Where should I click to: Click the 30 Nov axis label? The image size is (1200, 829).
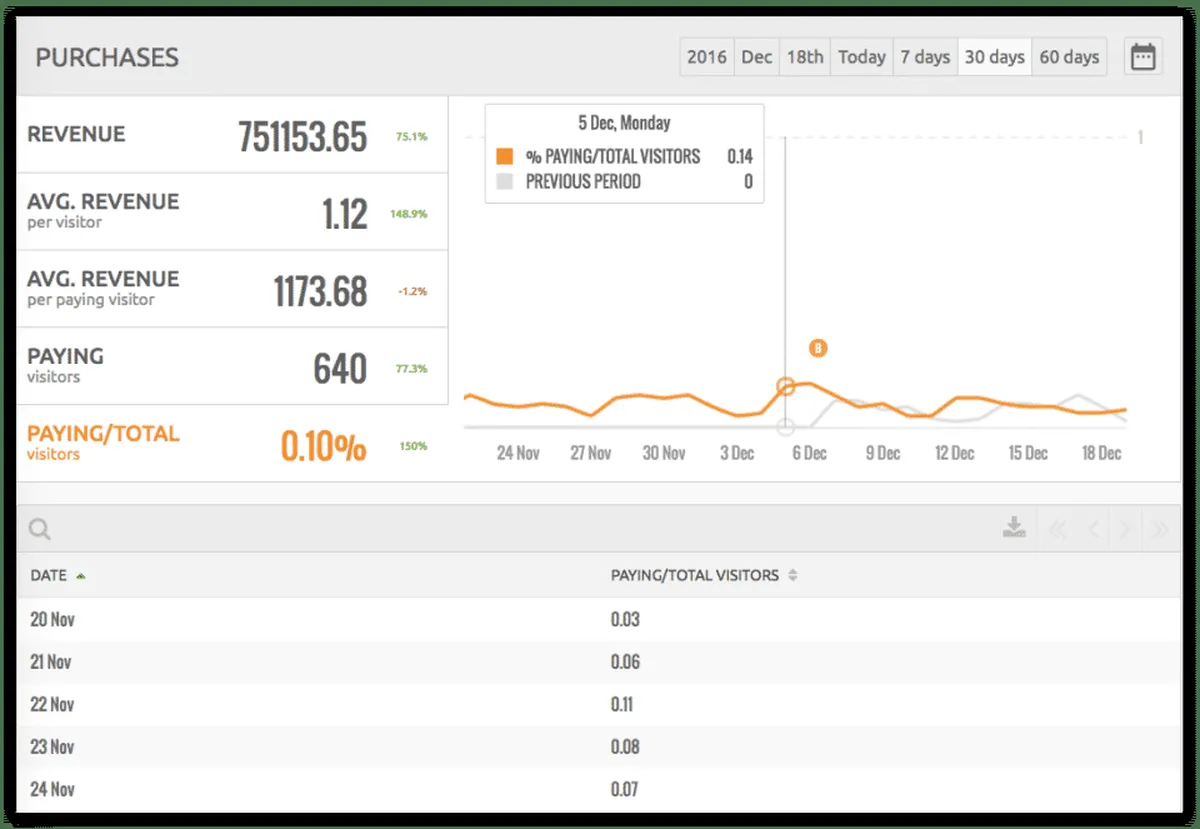click(x=664, y=453)
